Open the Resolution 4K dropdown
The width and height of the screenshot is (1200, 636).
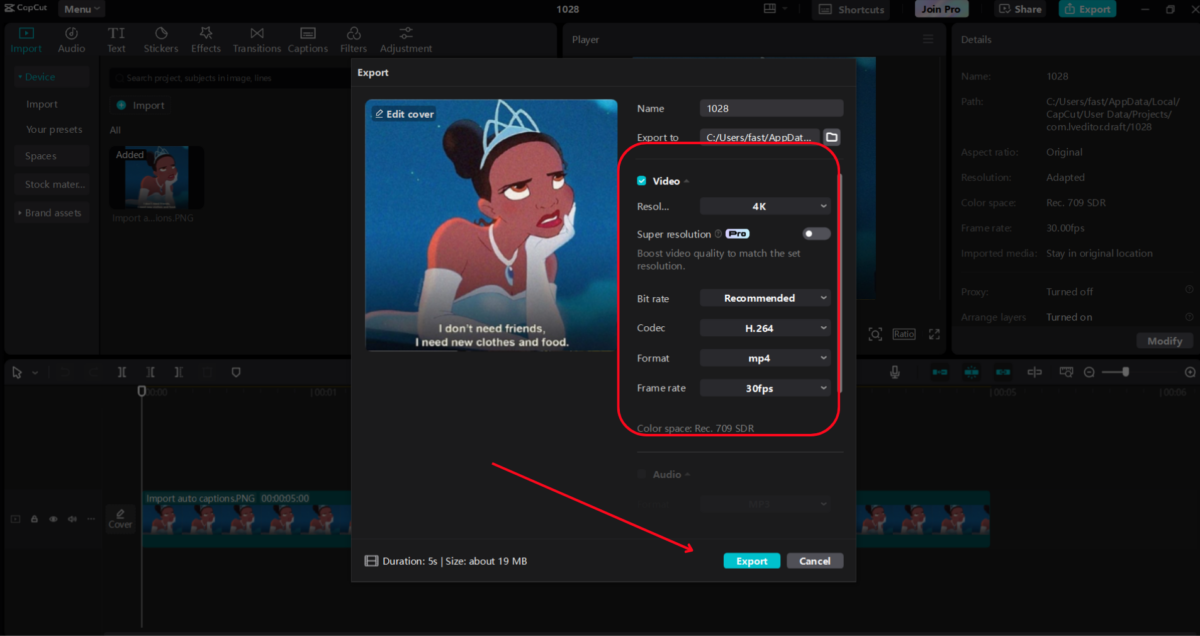(x=765, y=206)
